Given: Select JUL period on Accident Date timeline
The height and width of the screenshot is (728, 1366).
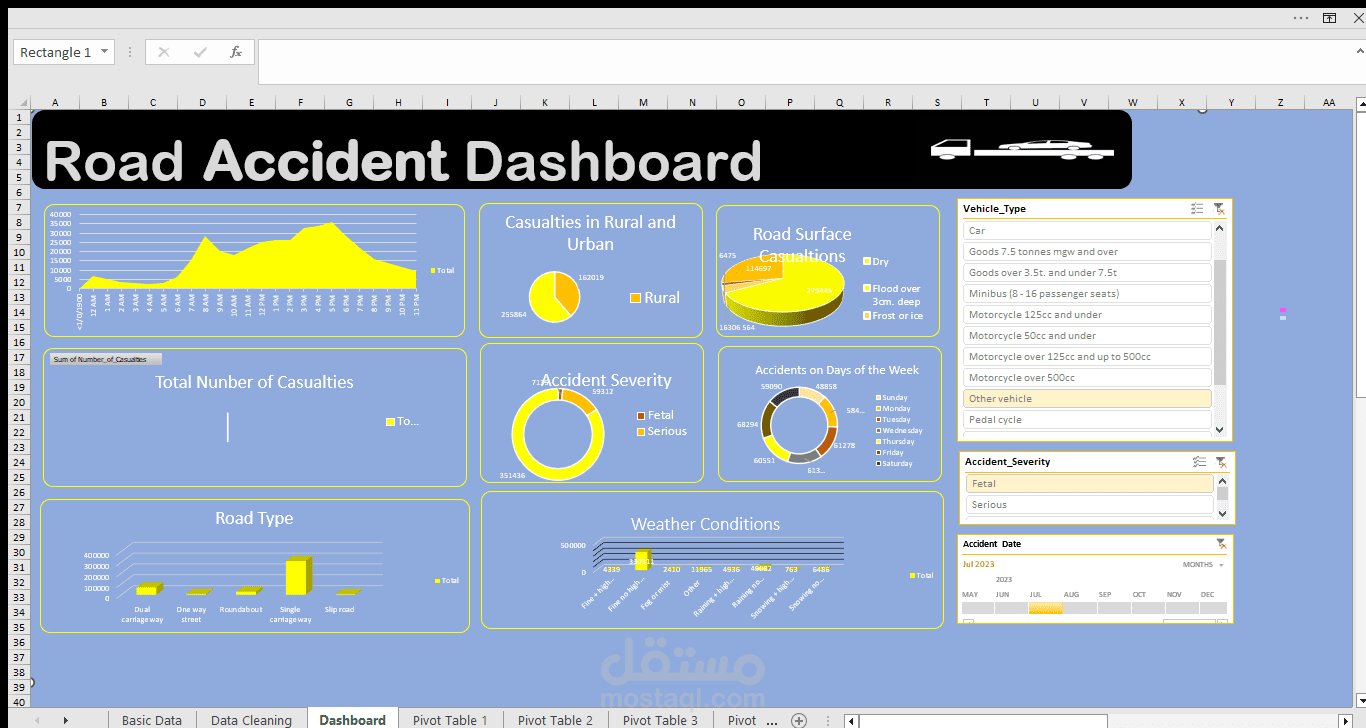Looking at the screenshot, I should point(1045,607).
